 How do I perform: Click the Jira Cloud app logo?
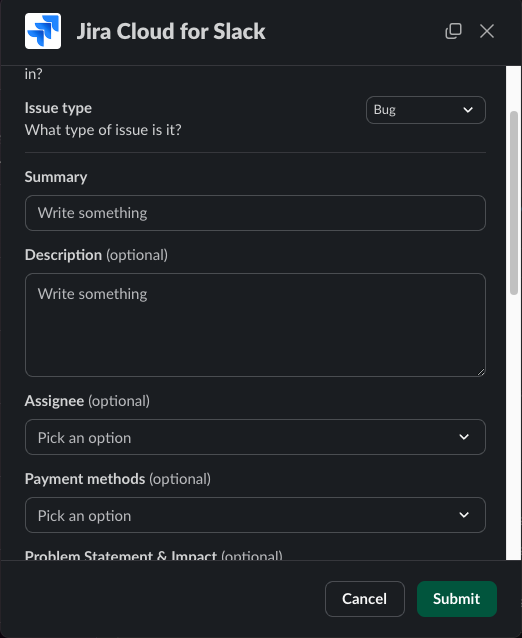(43, 31)
